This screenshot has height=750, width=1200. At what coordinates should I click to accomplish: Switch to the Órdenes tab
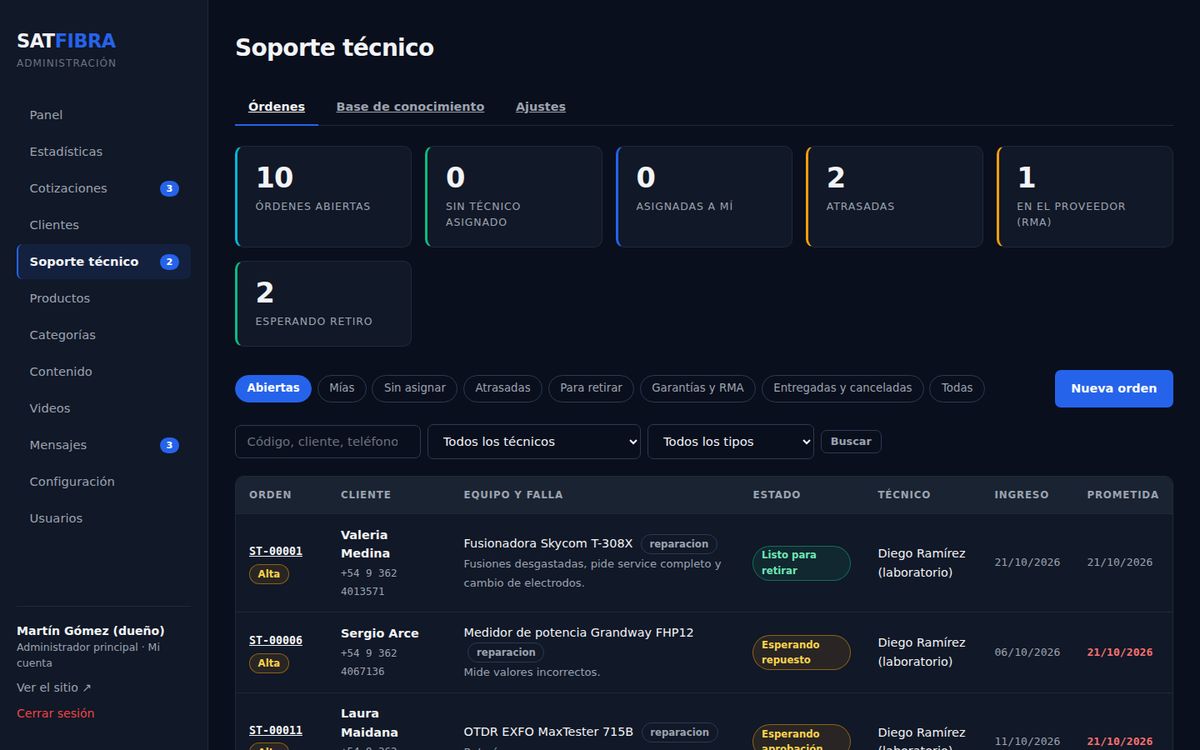click(277, 107)
